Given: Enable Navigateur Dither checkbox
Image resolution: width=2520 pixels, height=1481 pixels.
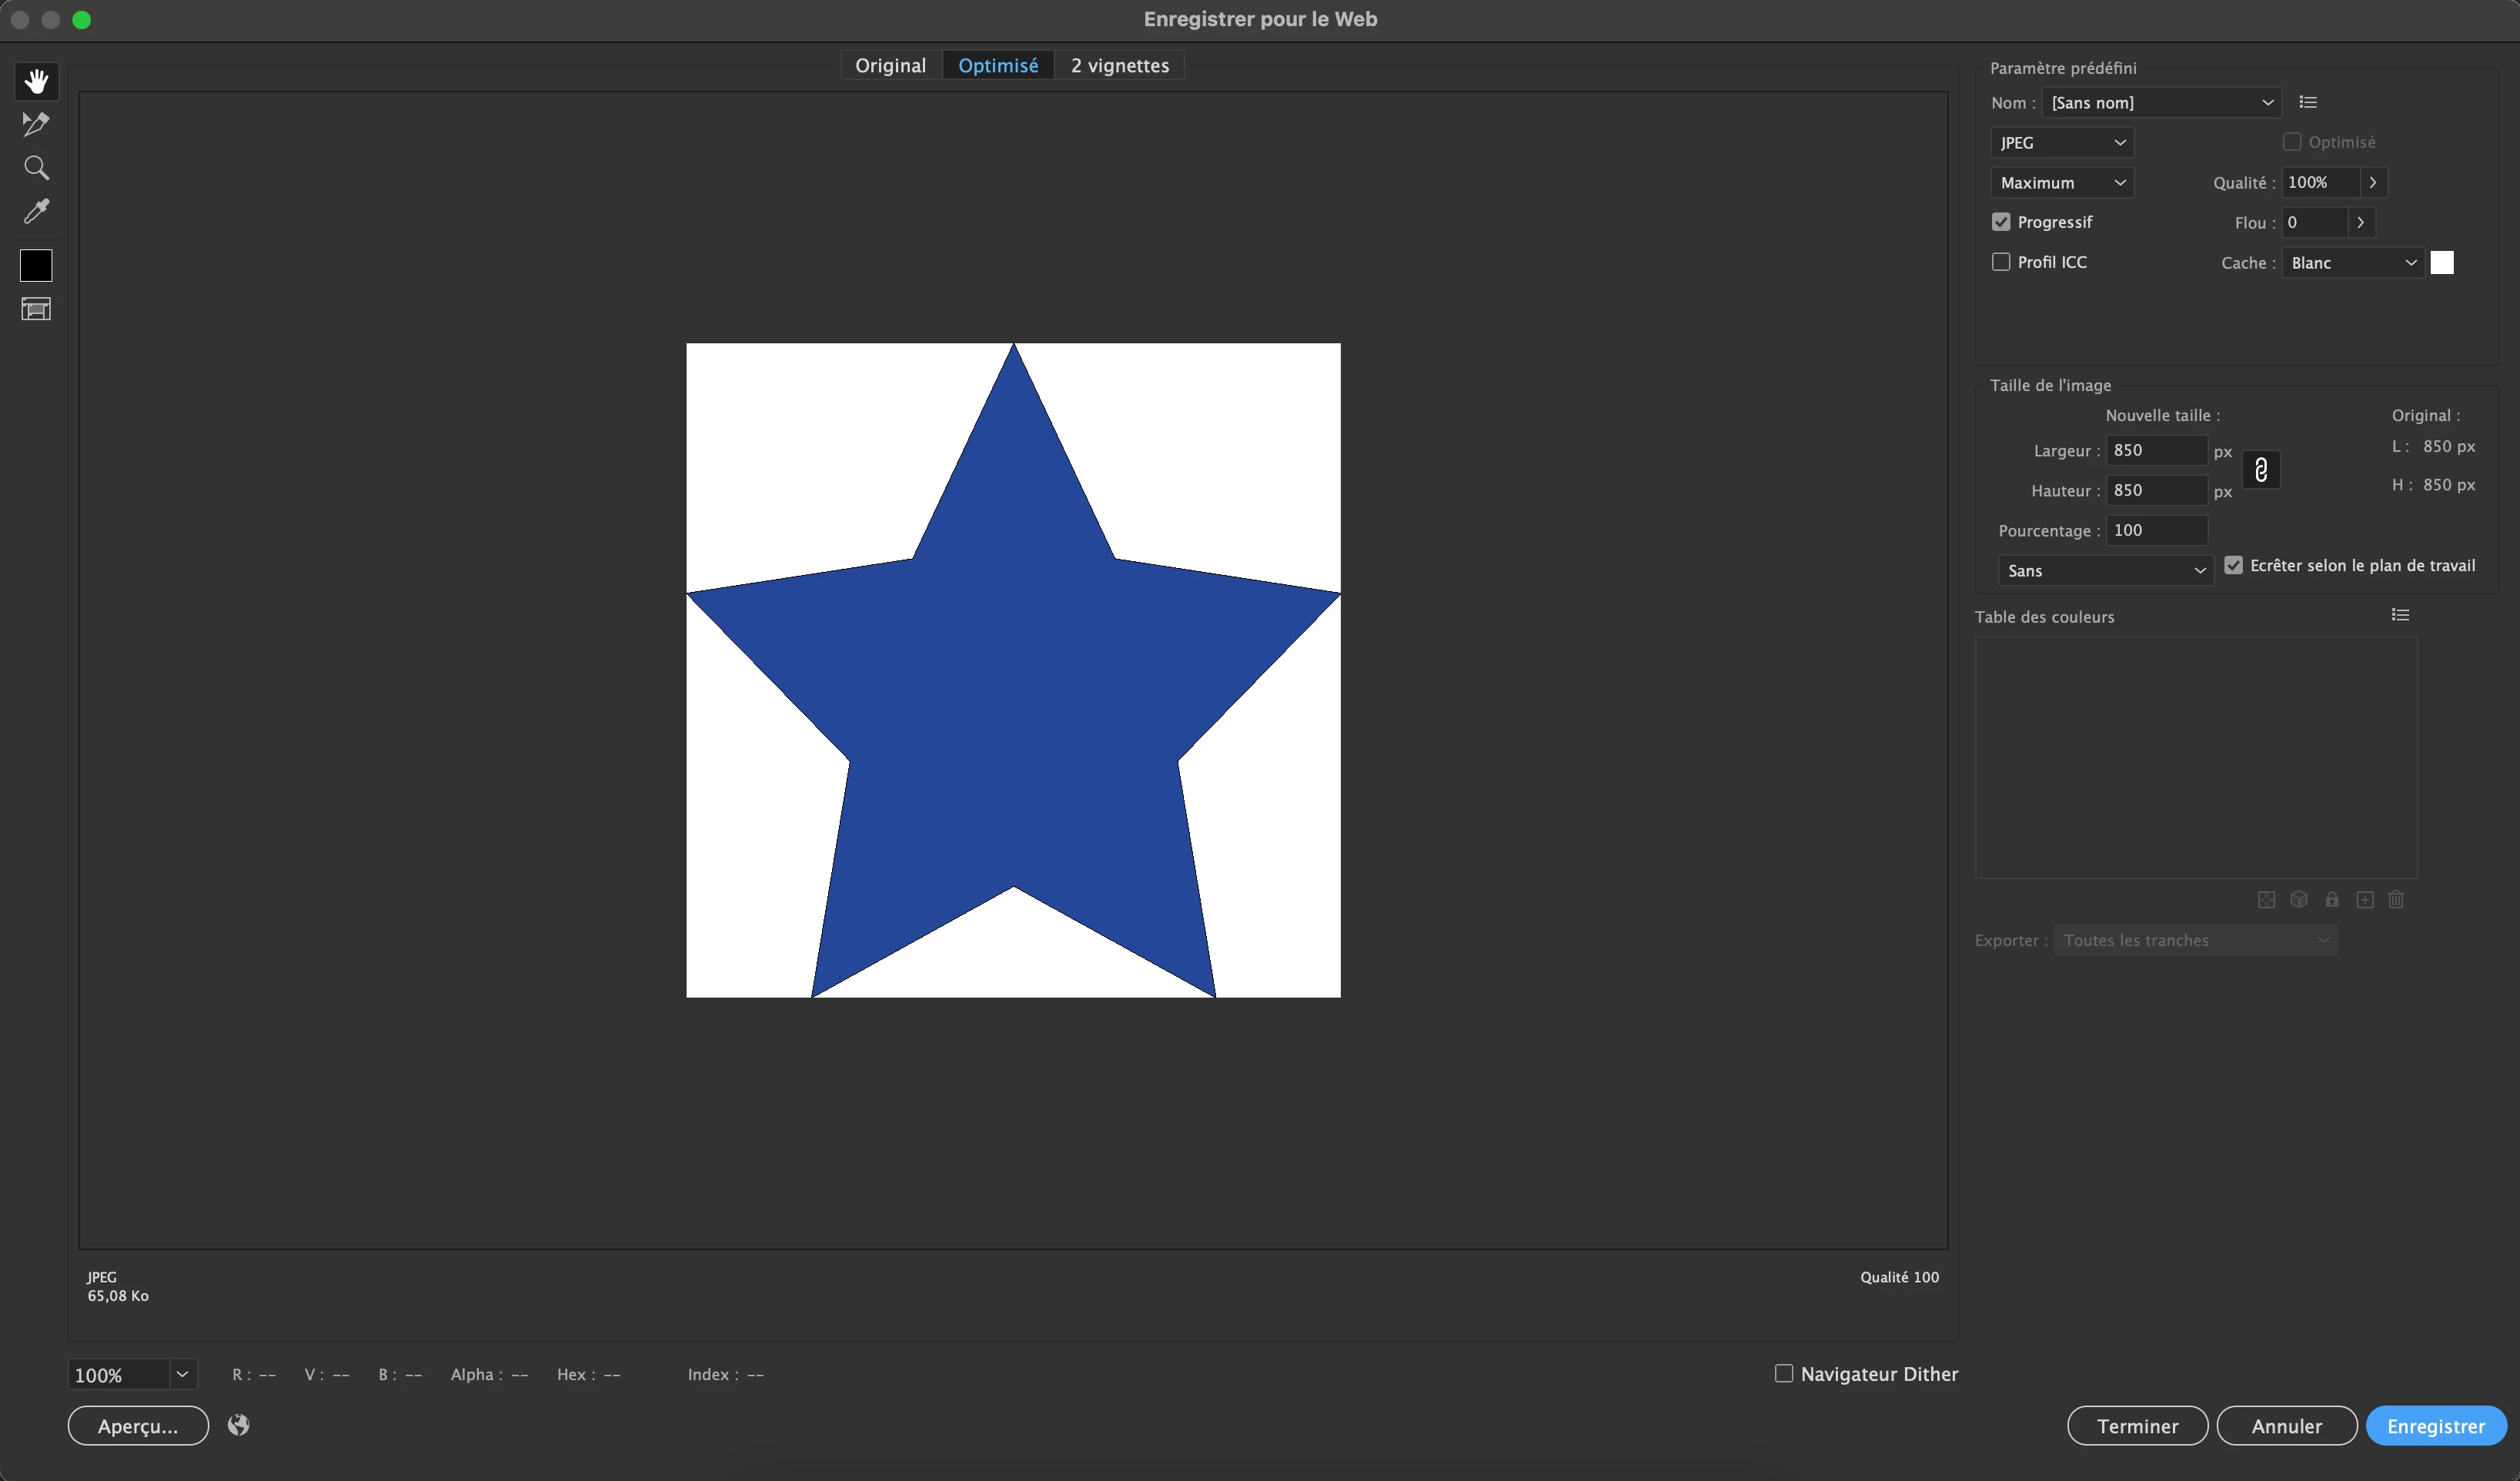Looking at the screenshot, I should [x=1783, y=1373].
